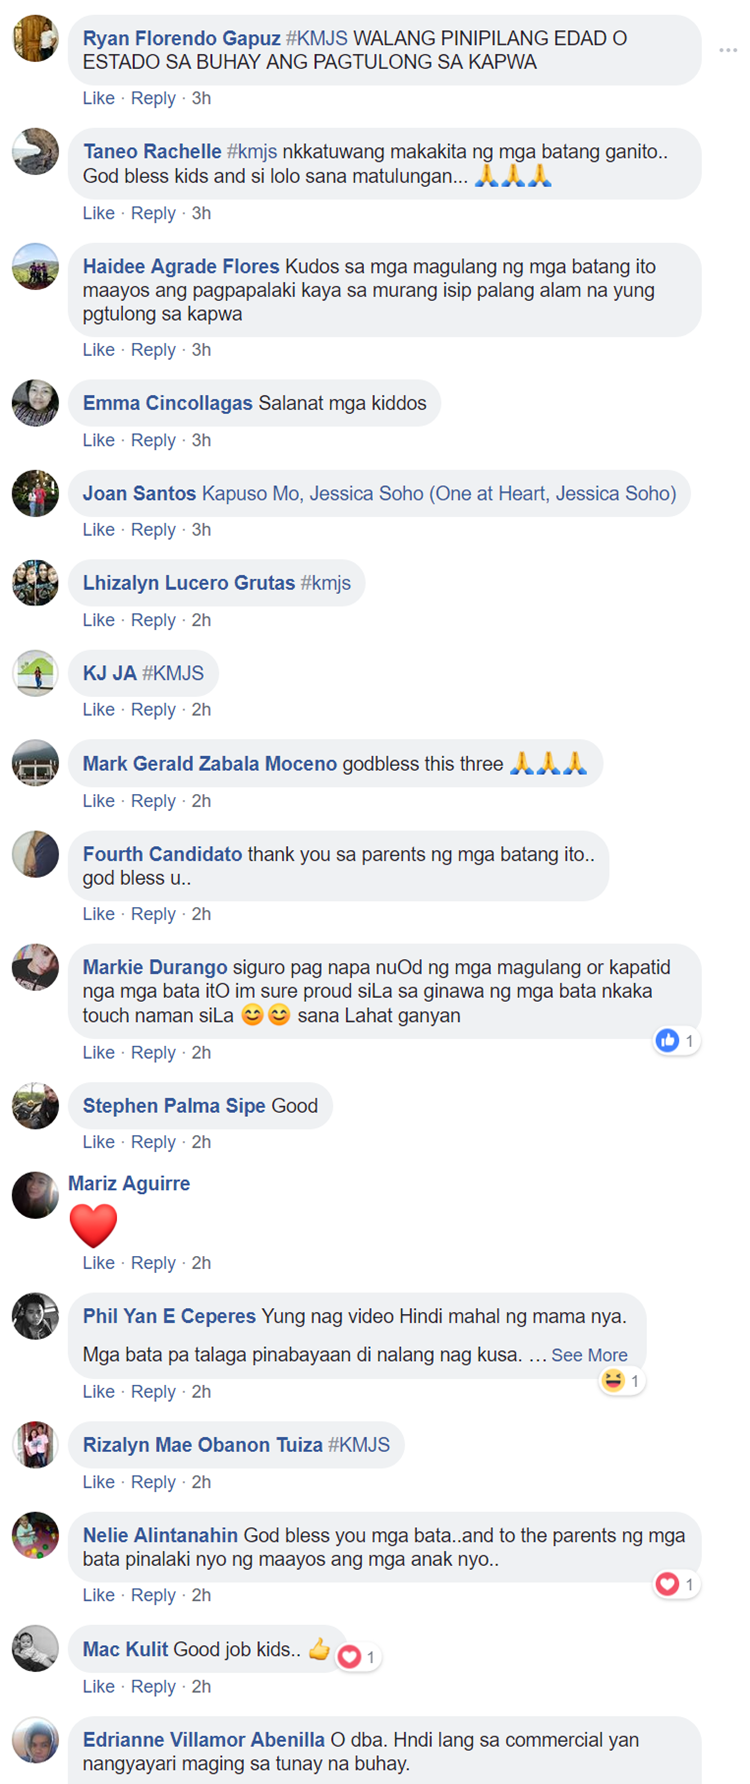Open the three-dots options menu on Ryan's comment
Screen dimensions: 750x1784
[728, 50]
